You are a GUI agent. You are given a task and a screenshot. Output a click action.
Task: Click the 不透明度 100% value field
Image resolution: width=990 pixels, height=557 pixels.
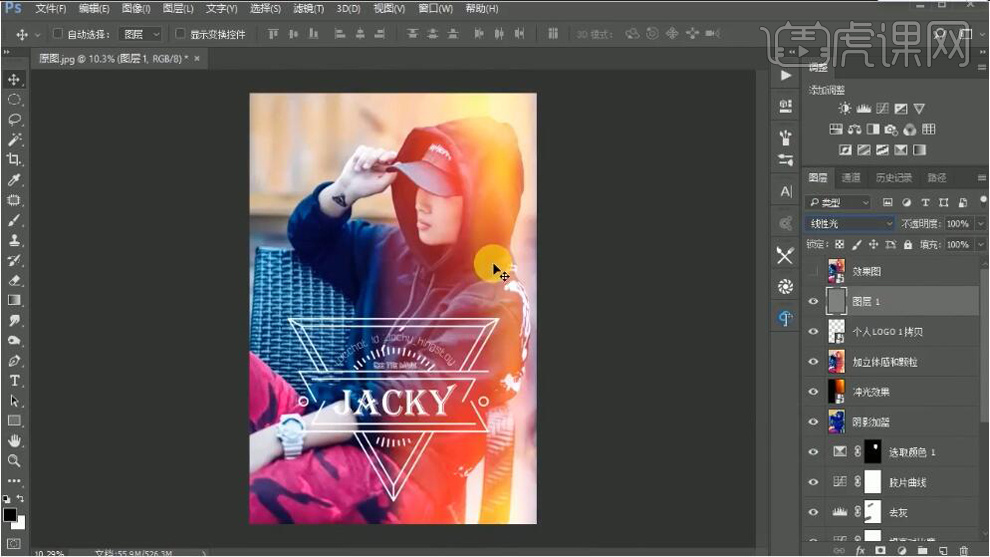click(x=959, y=224)
